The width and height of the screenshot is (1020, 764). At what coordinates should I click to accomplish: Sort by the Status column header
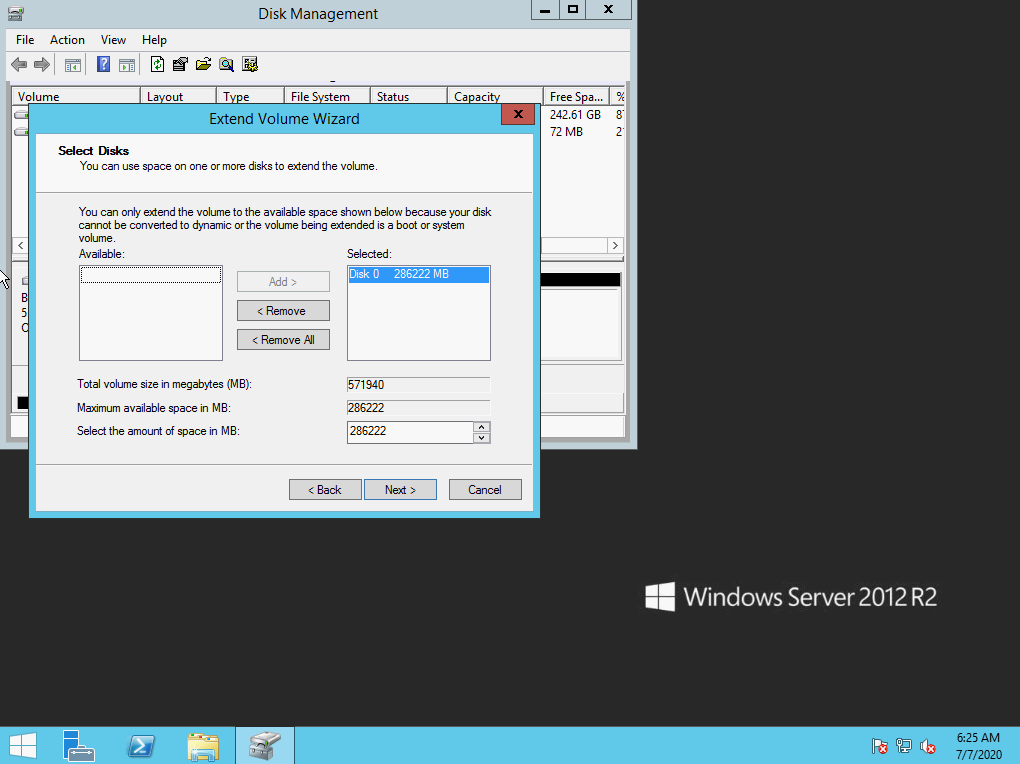point(409,96)
